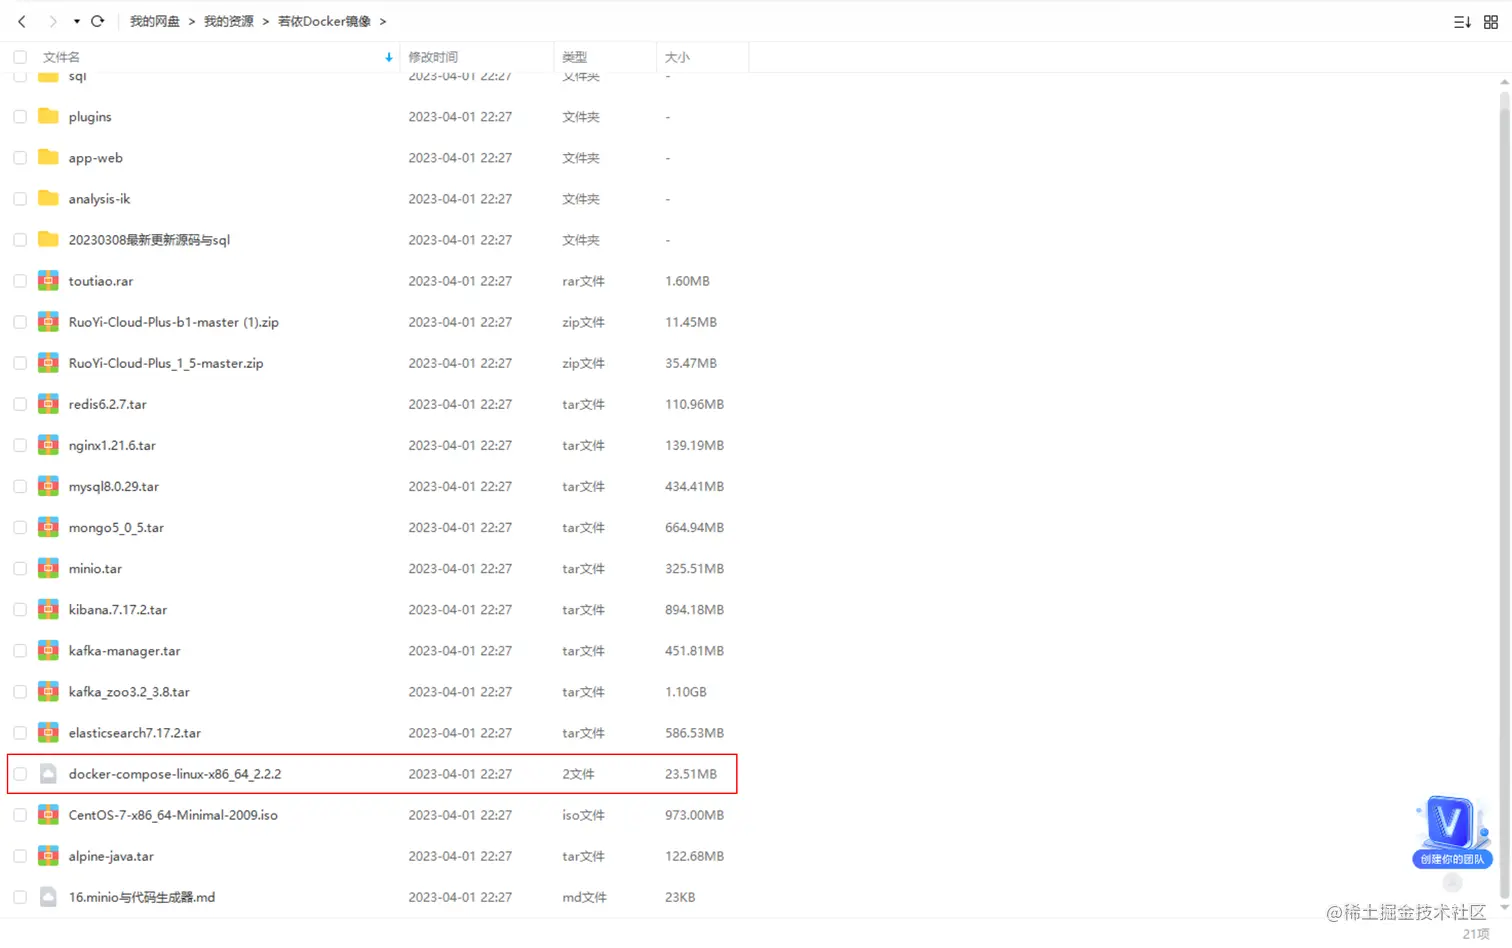Toggle the select-all checkbox in header

[x=20, y=57]
